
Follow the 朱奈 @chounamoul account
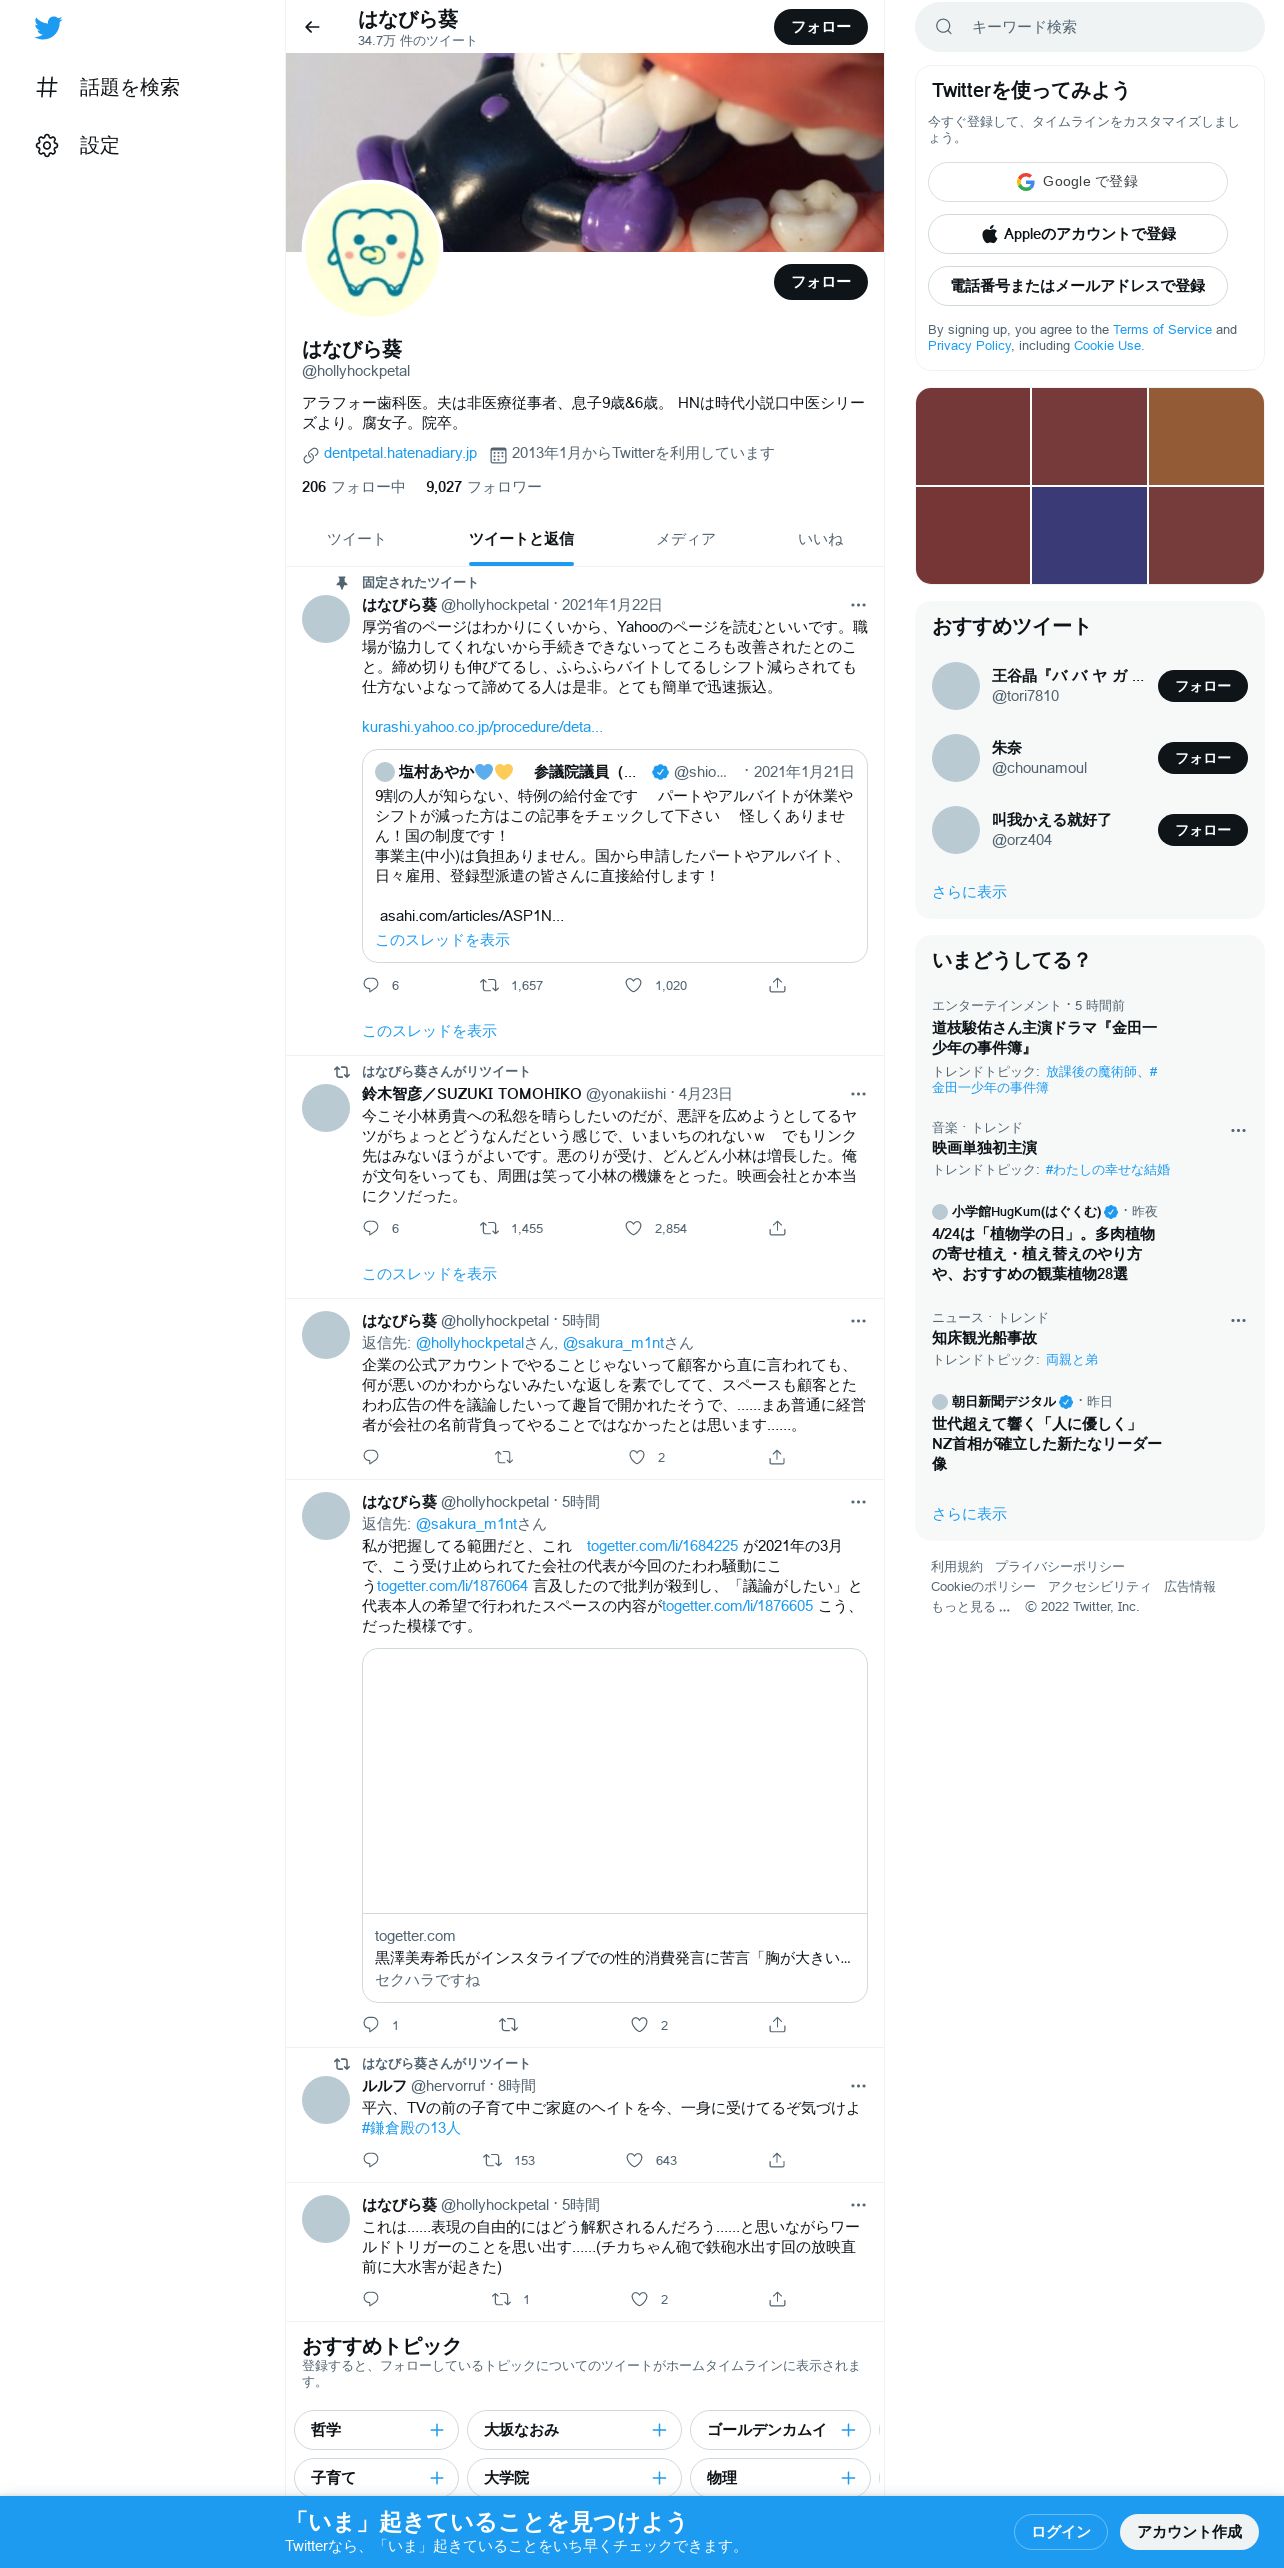(x=1203, y=758)
